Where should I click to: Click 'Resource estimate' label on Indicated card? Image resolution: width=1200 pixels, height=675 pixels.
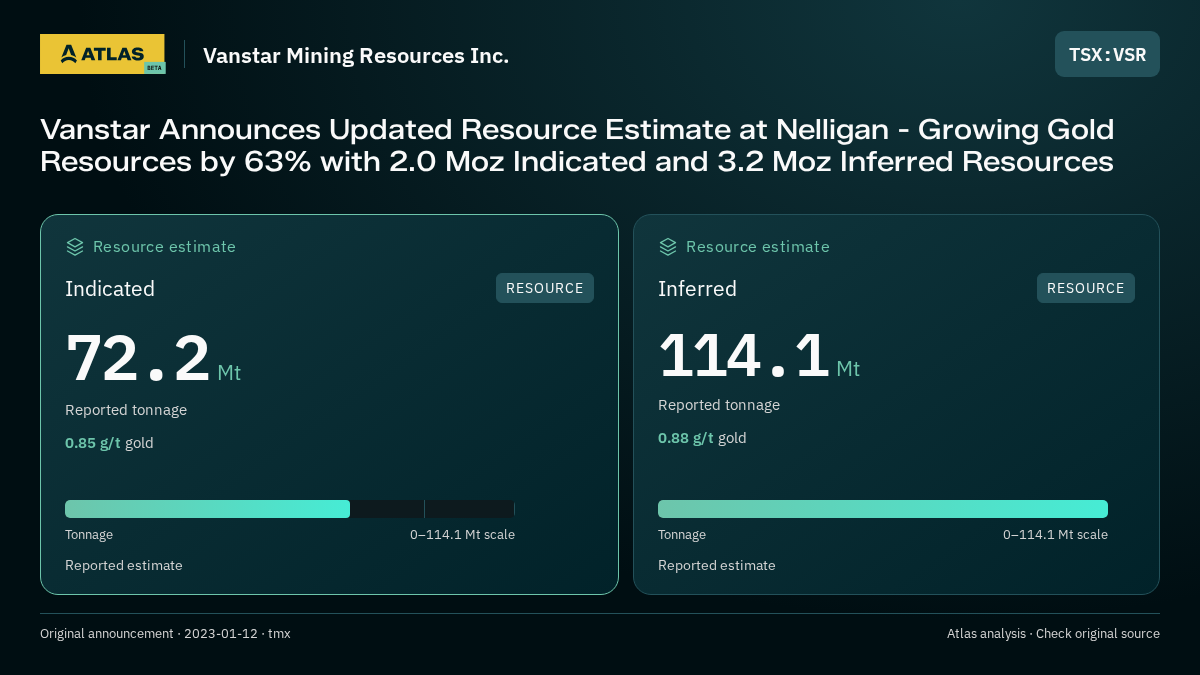[164, 247]
